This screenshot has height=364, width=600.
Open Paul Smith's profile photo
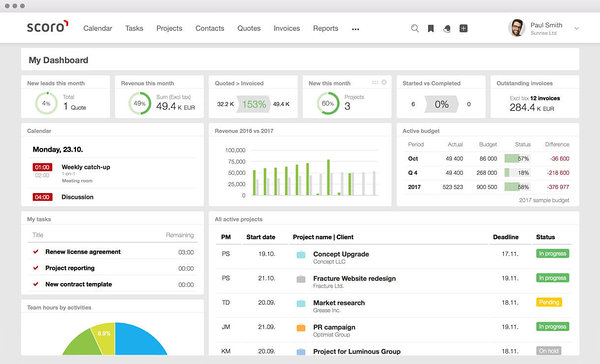(517, 28)
